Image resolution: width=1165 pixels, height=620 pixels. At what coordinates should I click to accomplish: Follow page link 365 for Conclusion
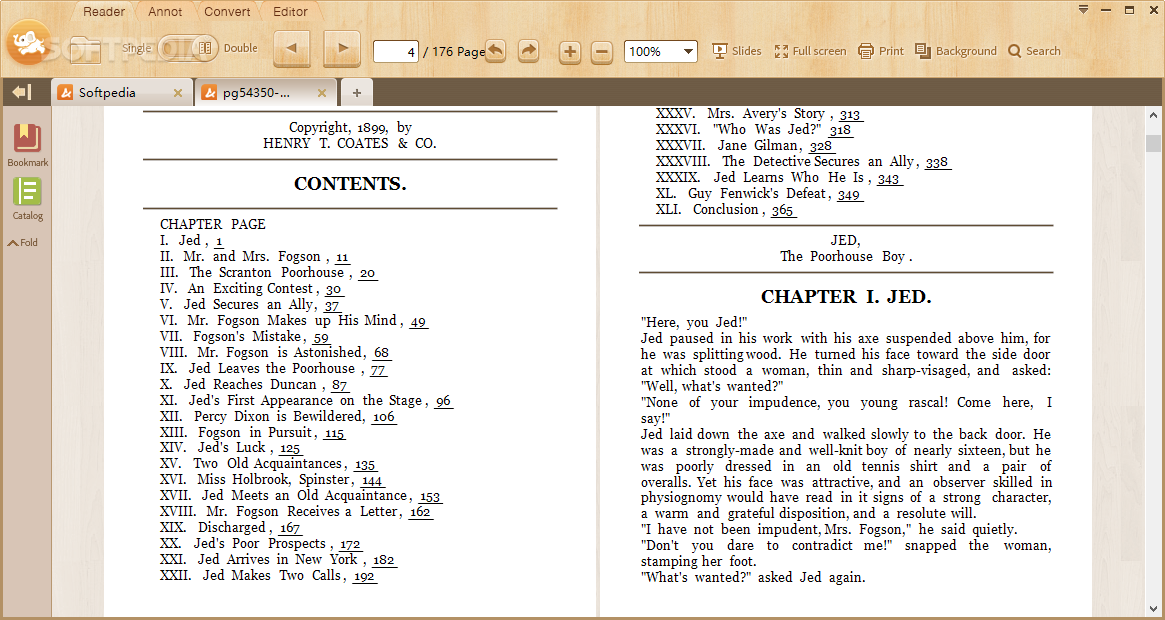coord(782,211)
